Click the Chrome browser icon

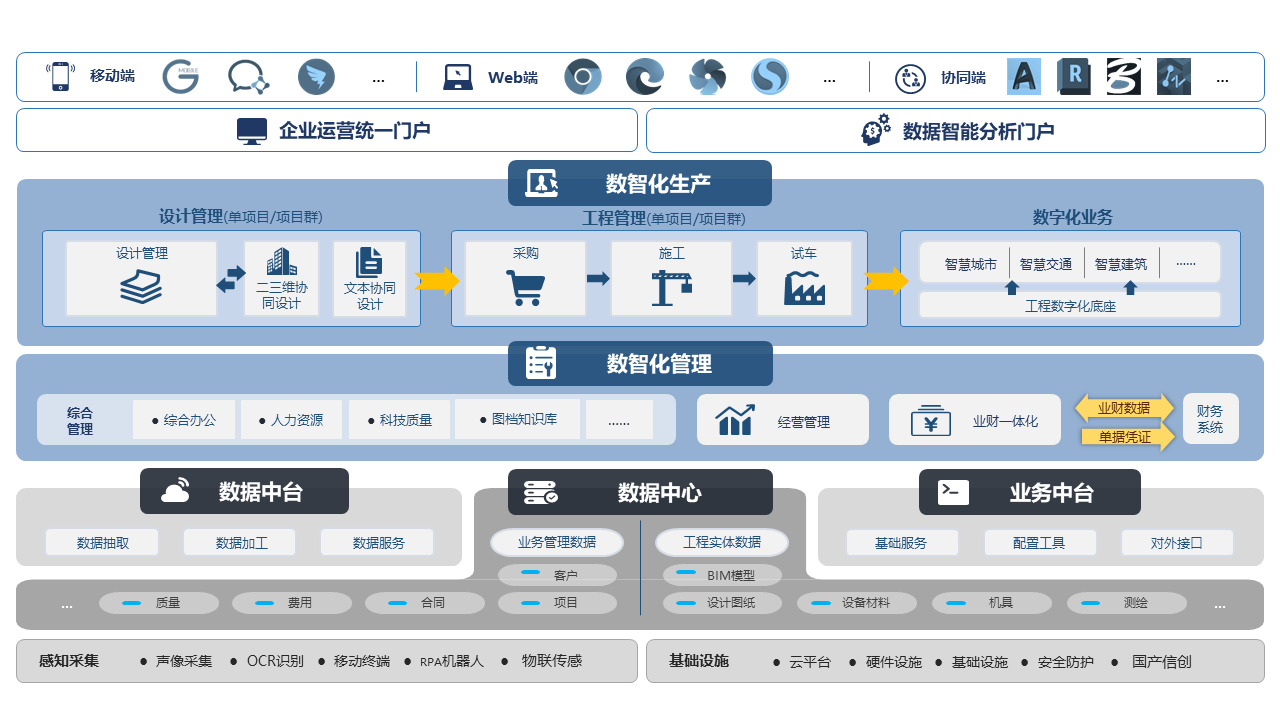tap(582, 77)
